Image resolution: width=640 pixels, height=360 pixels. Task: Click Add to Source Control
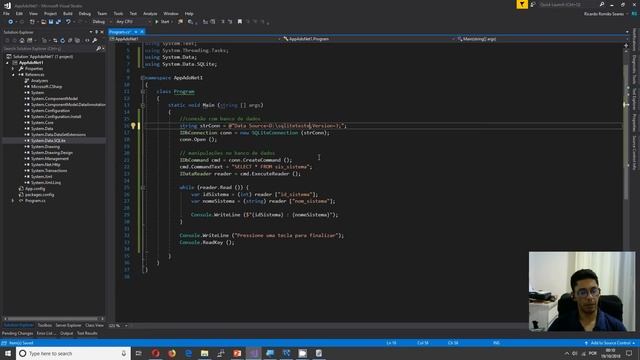(x=610, y=343)
